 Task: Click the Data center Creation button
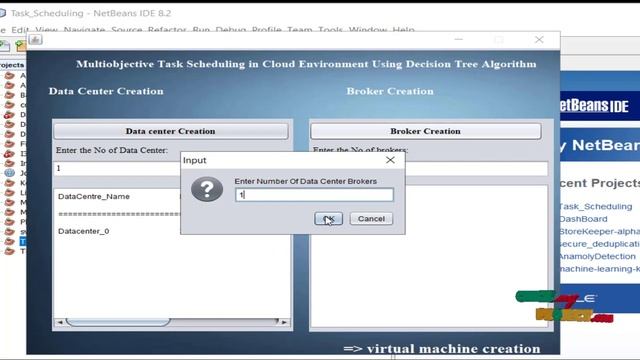[x=171, y=131]
